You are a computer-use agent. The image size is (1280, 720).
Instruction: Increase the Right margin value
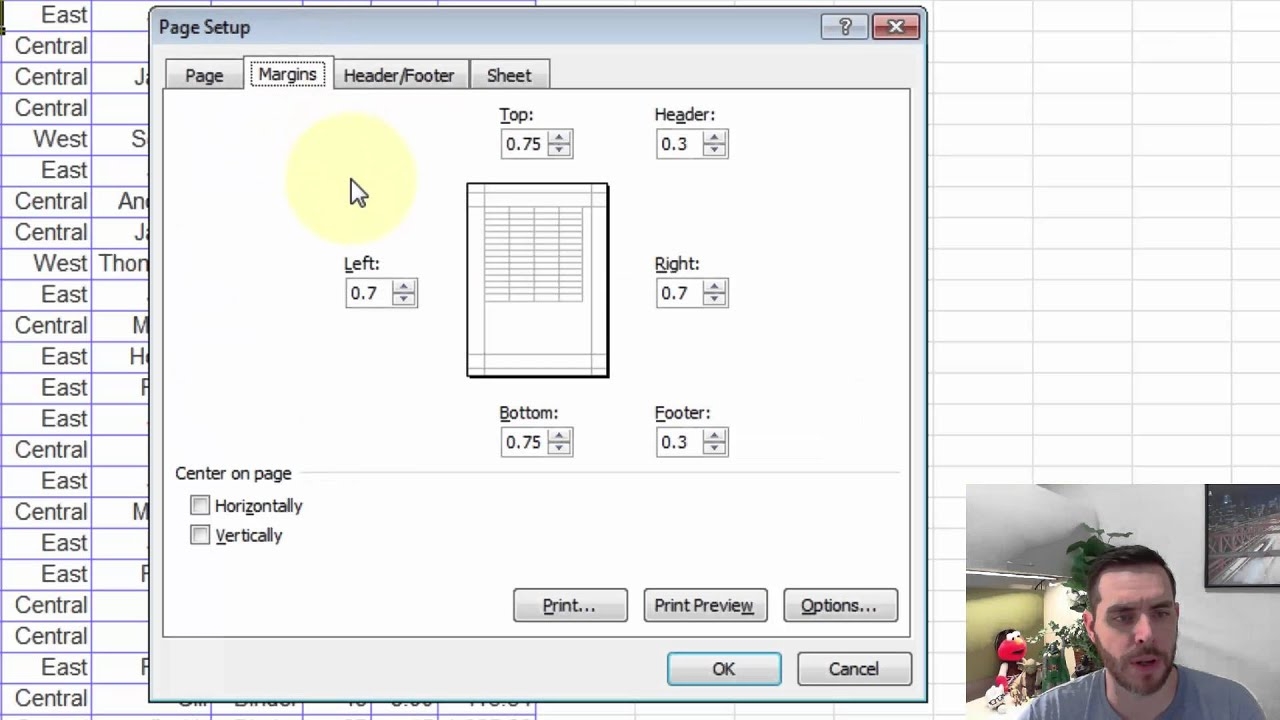(714, 287)
